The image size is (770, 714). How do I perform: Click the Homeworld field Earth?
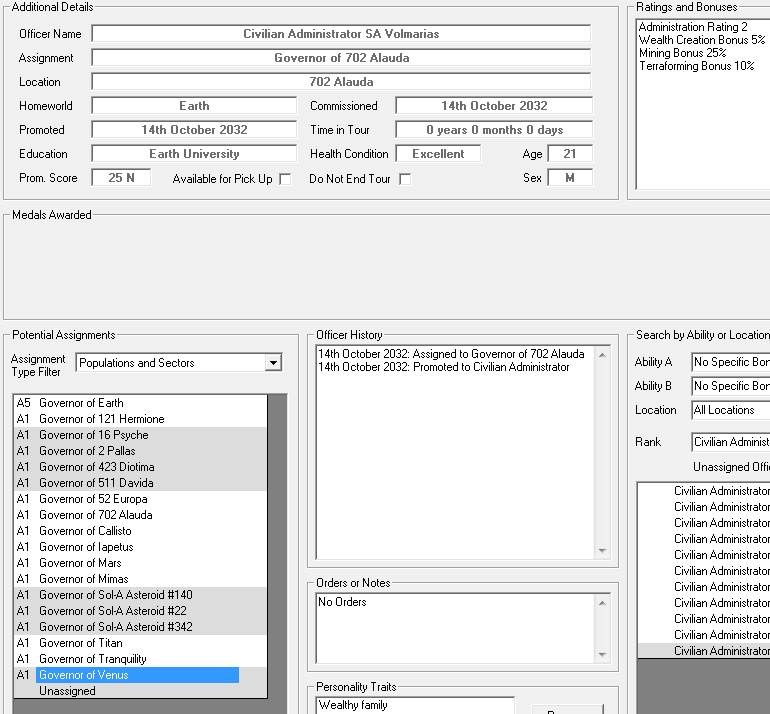tap(194, 106)
